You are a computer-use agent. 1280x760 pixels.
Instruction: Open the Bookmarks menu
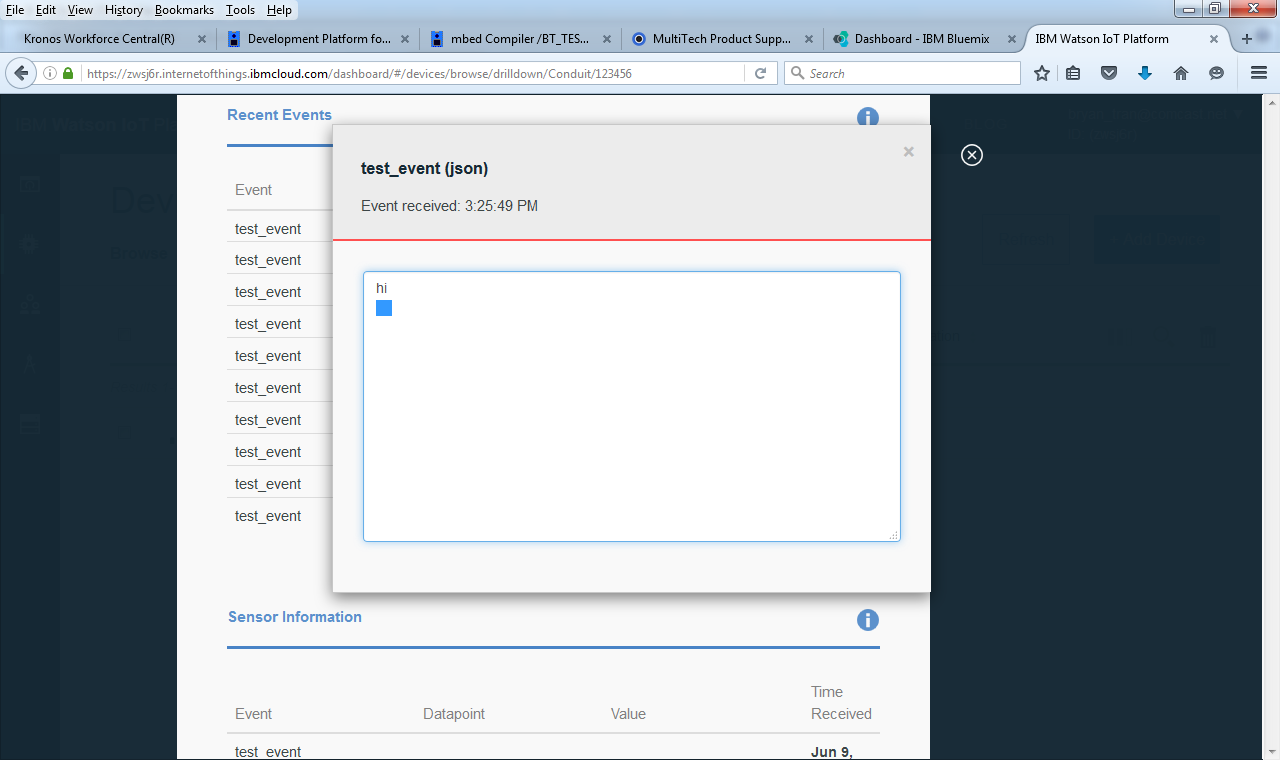pos(184,10)
